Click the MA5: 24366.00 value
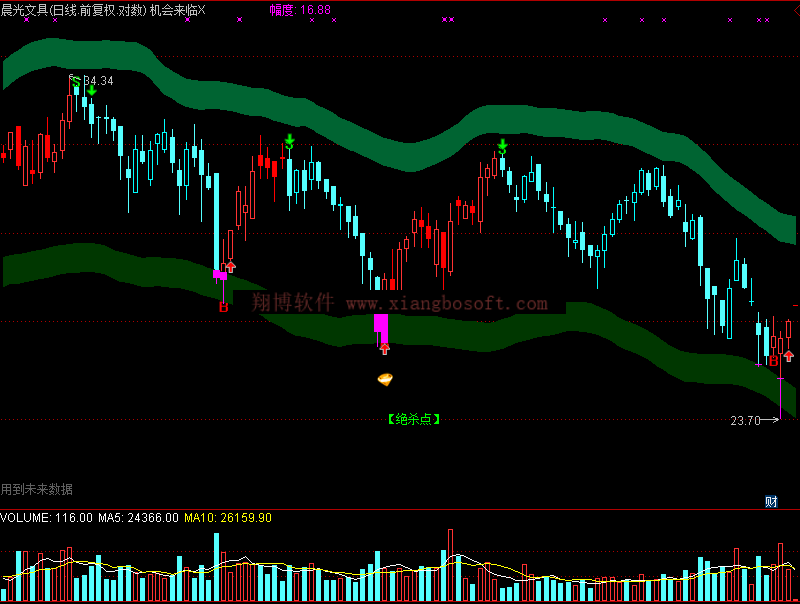Image resolution: width=800 pixels, height=604 pixels. pos(138,518)
